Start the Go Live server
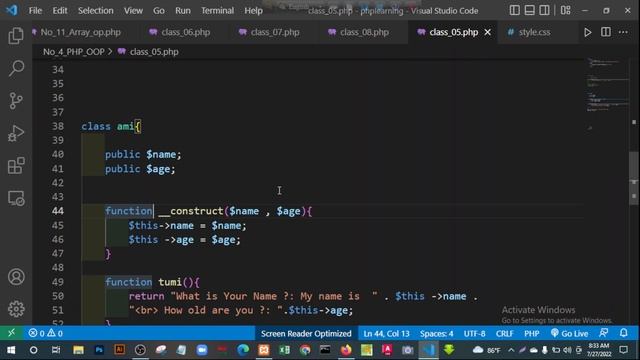 569,333
